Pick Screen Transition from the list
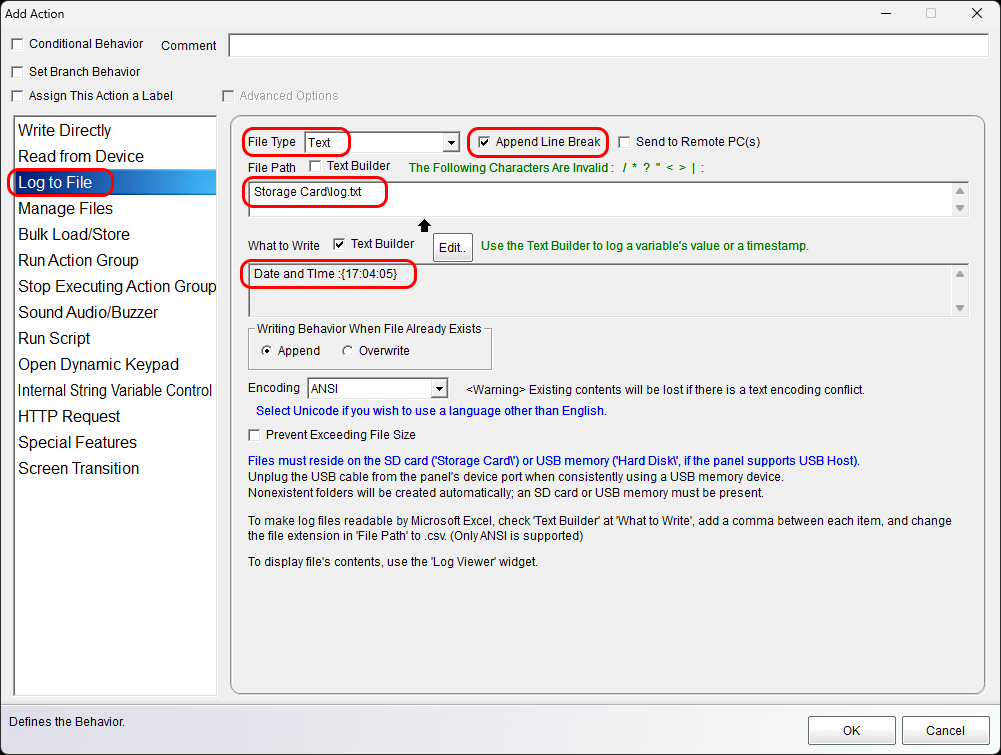Viewport: 1001px width, 755px height. point(78,469)
